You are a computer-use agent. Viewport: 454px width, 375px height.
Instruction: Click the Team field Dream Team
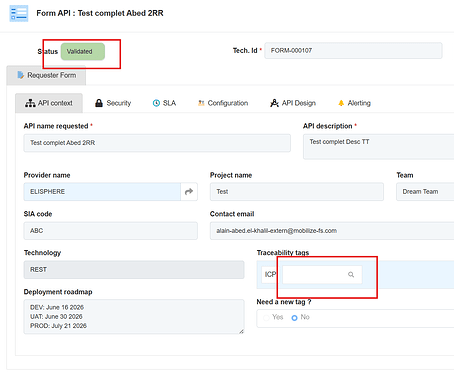tap(425, 192)
